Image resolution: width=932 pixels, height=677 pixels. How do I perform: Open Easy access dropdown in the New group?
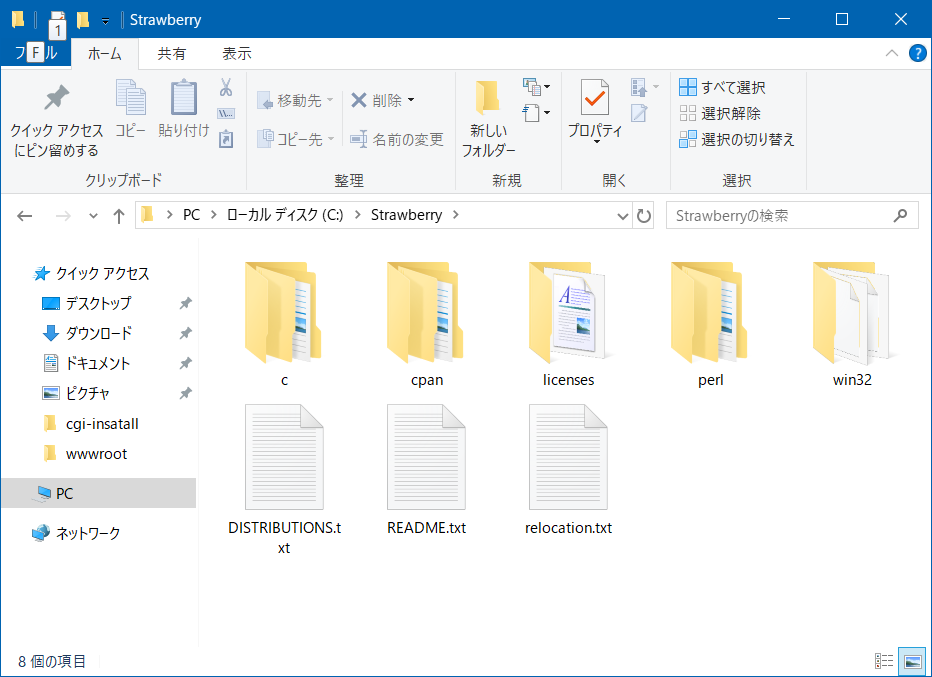click(536, 112)
